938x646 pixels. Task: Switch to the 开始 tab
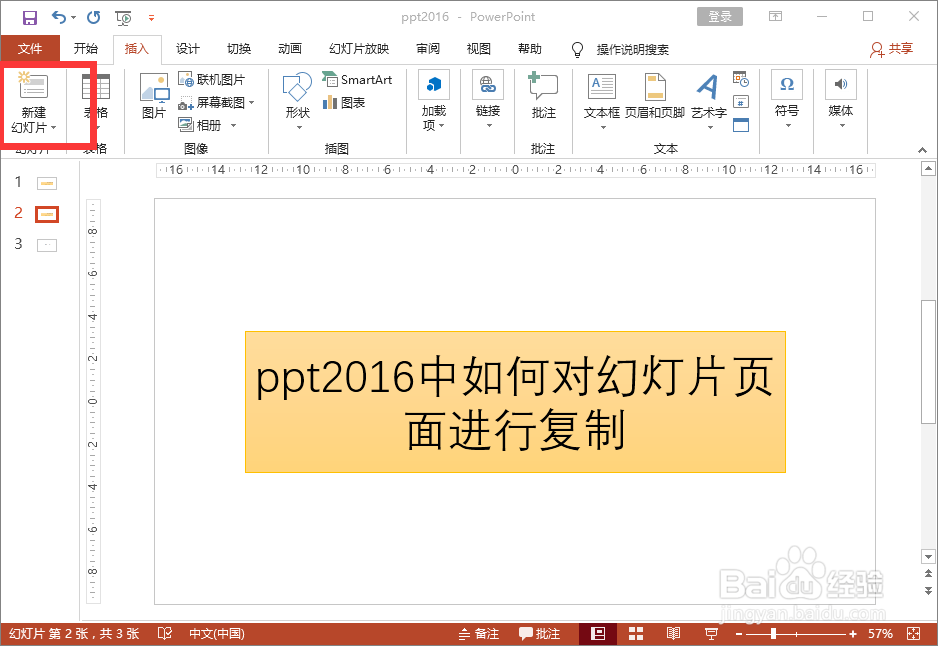coord(86,48)
